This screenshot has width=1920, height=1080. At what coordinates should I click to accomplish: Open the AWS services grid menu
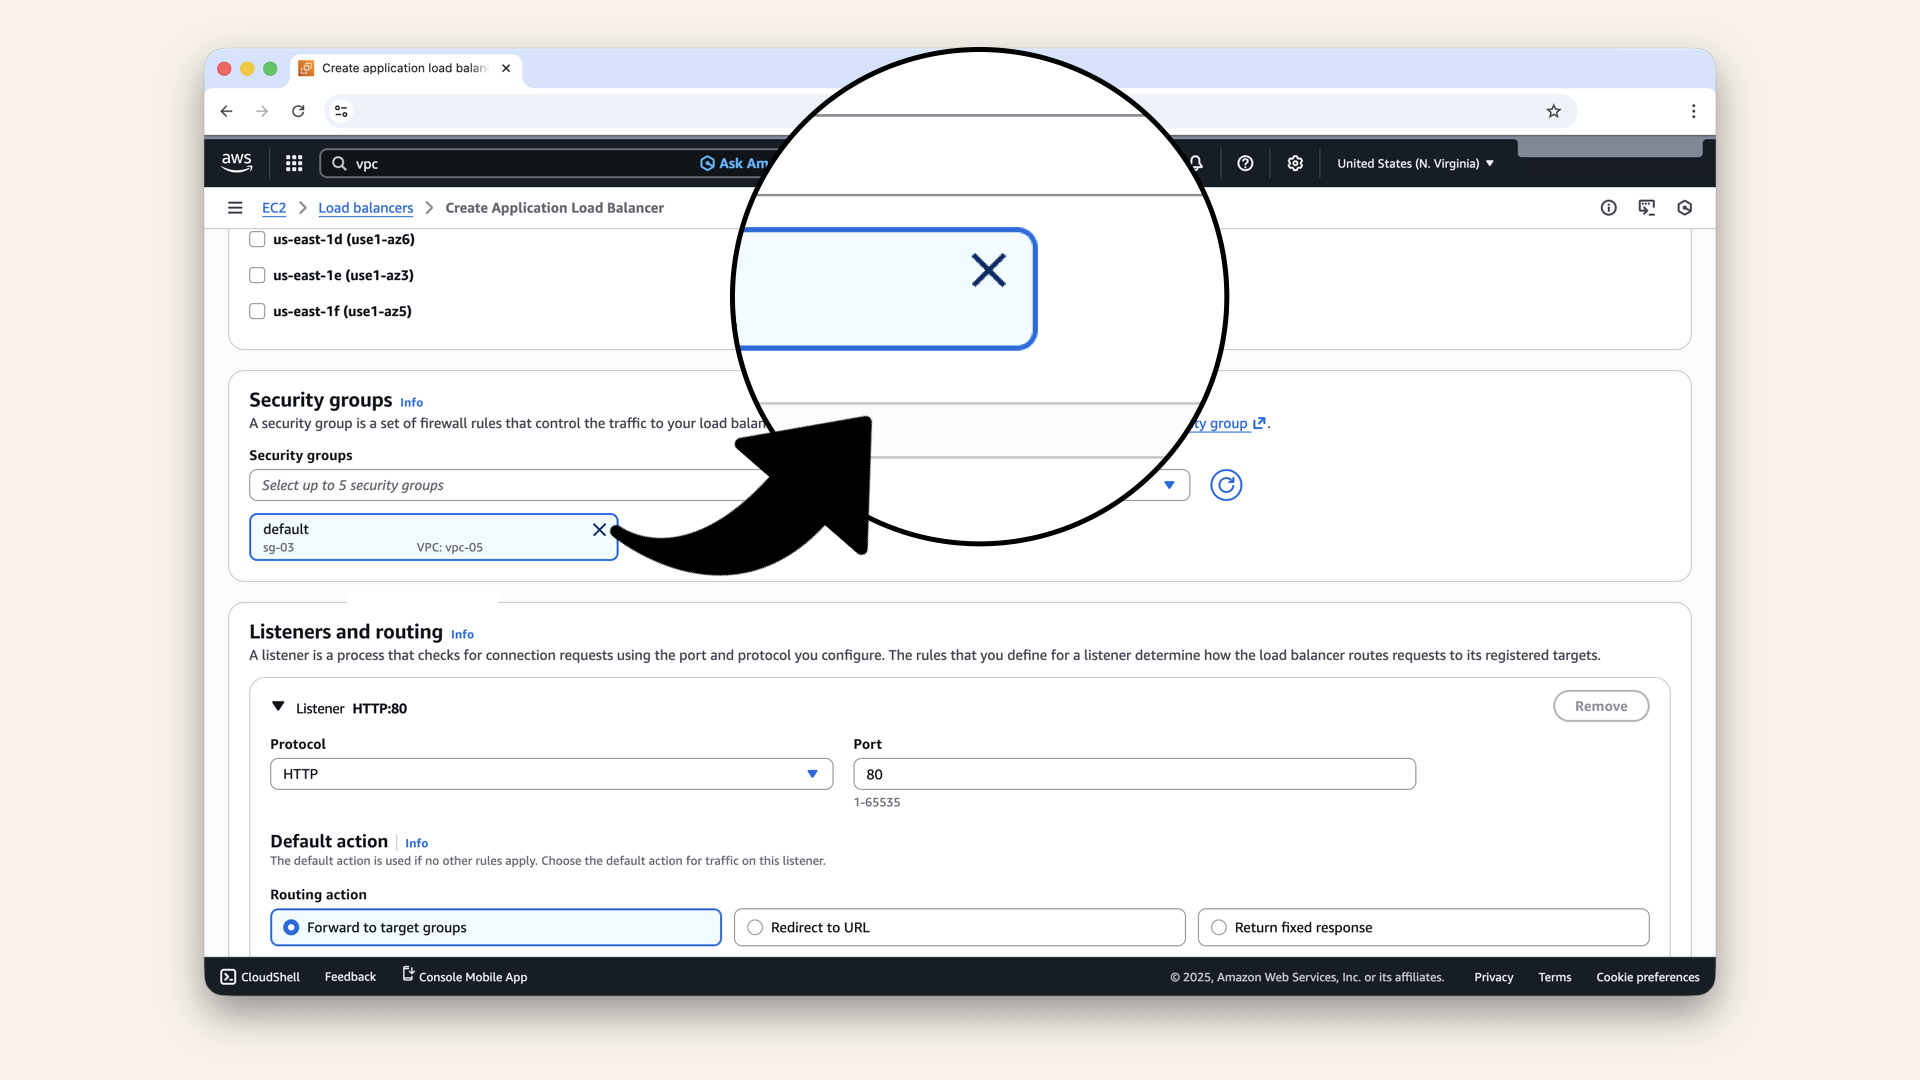pos(294,163)
